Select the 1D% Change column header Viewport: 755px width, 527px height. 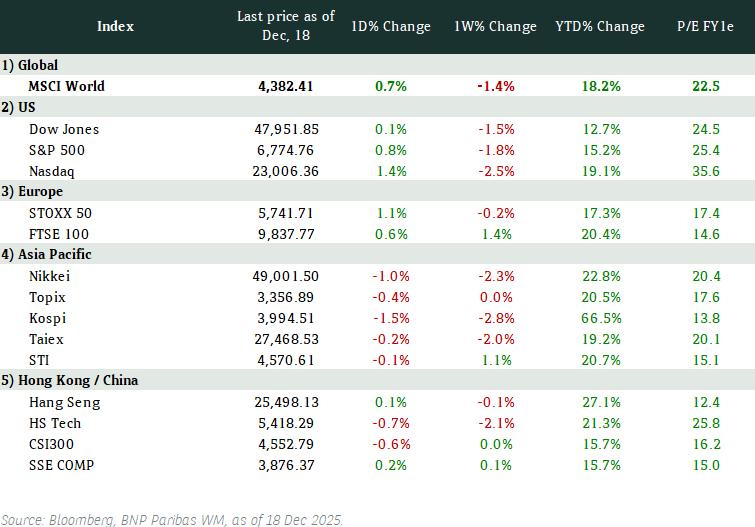[391, 26]
